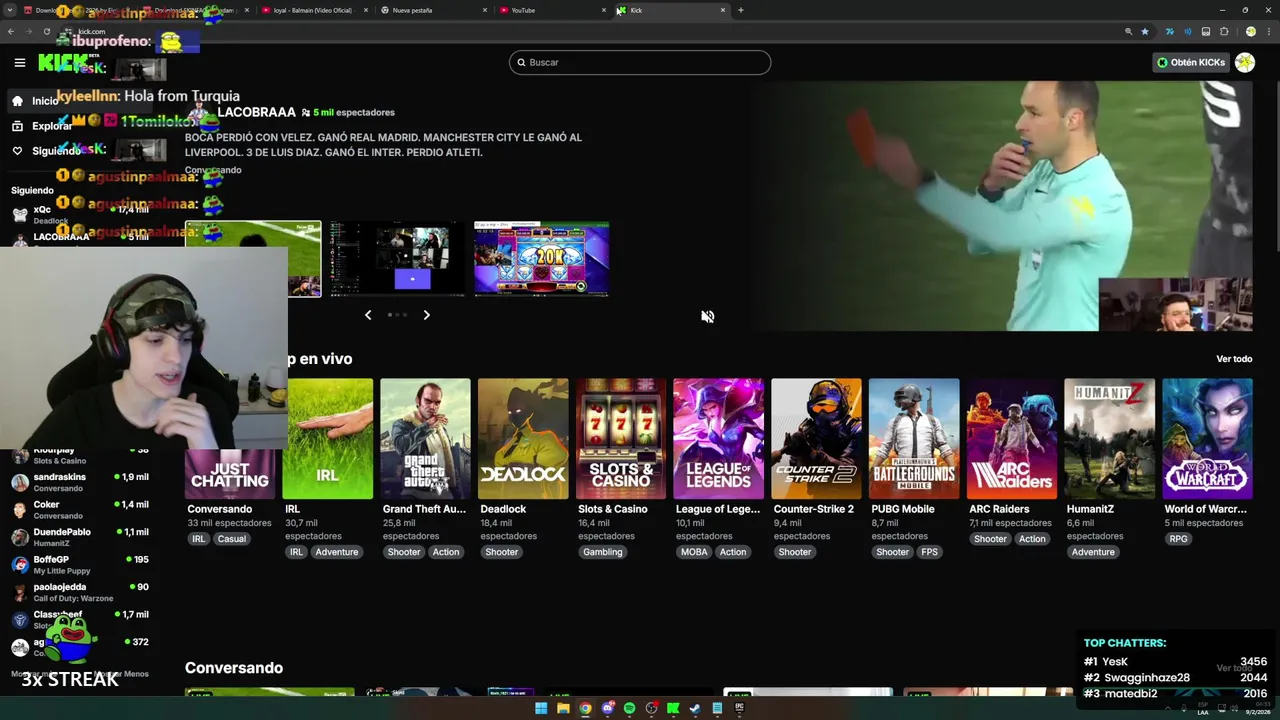
Task: Click the media control icon in Chrome toolbar
Action: pos(1206,31)
